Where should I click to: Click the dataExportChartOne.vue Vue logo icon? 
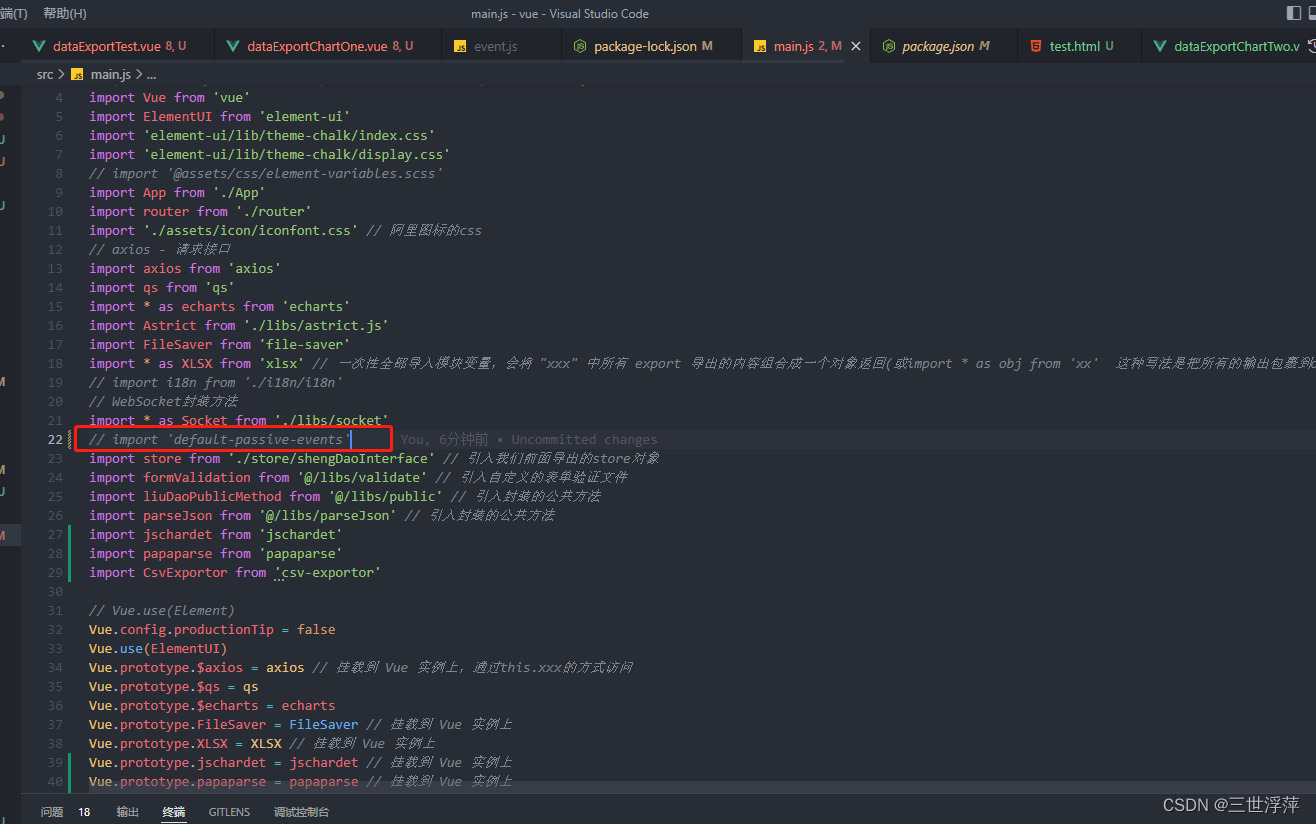pyautogui.click(x=232, y=45)
